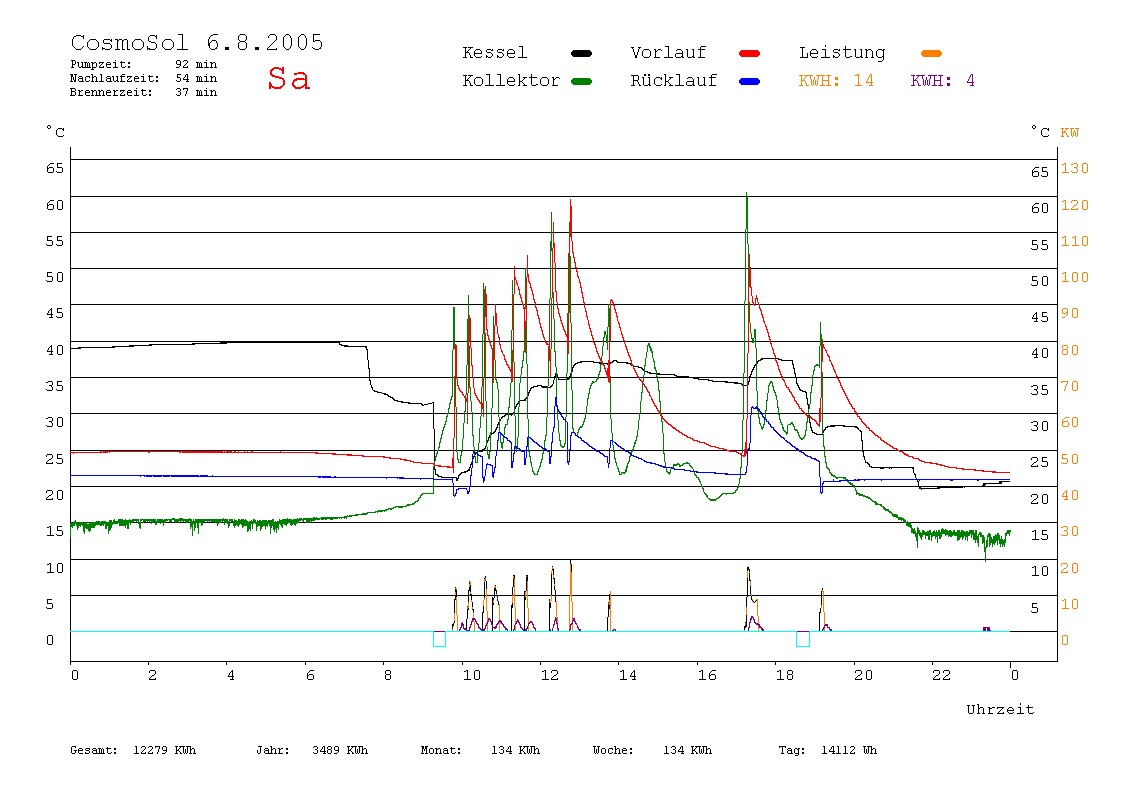
Task: Click the "Jahr:" label
Action: (x=273, y=750)
